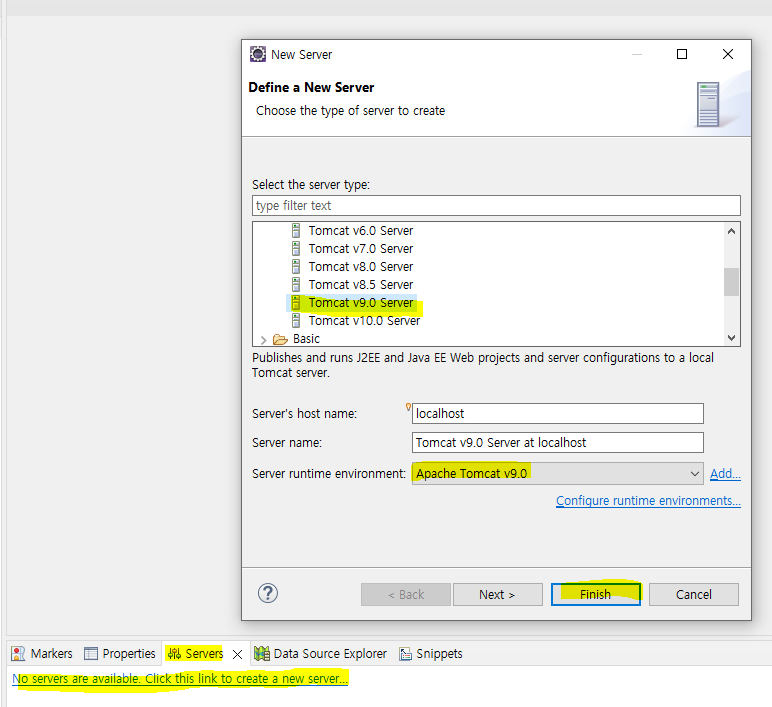This screenshot has height=707, width=772.
Task: Open Configure runtime environments link
Action: pyautogui.click(x=648, y=501)
